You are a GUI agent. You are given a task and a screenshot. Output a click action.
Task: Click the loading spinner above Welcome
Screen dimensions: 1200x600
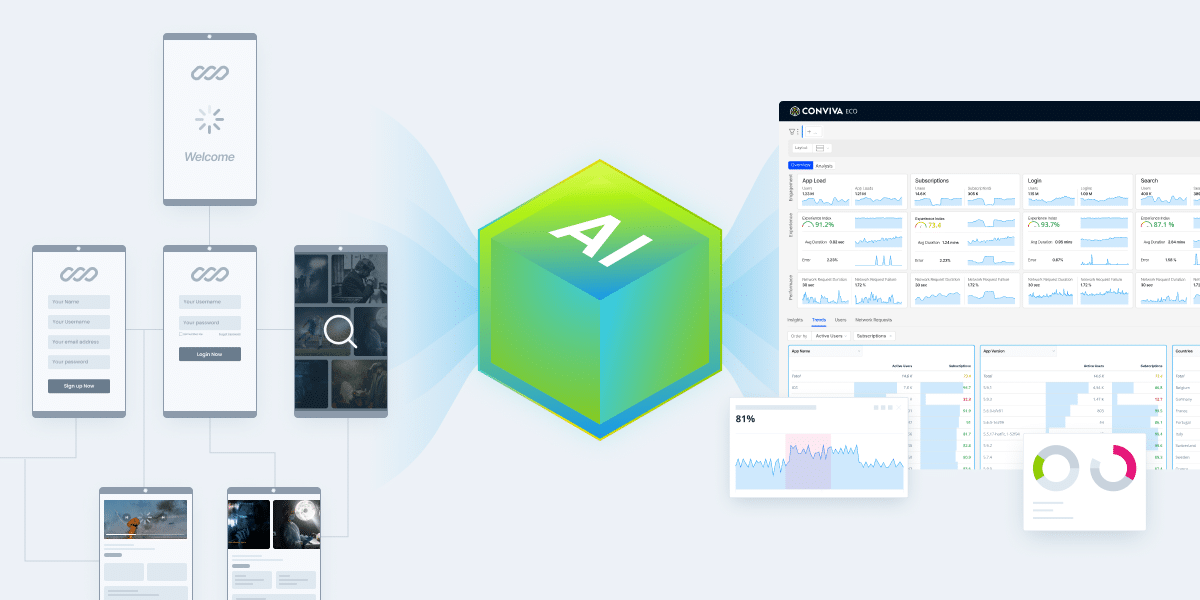point(209,121)
